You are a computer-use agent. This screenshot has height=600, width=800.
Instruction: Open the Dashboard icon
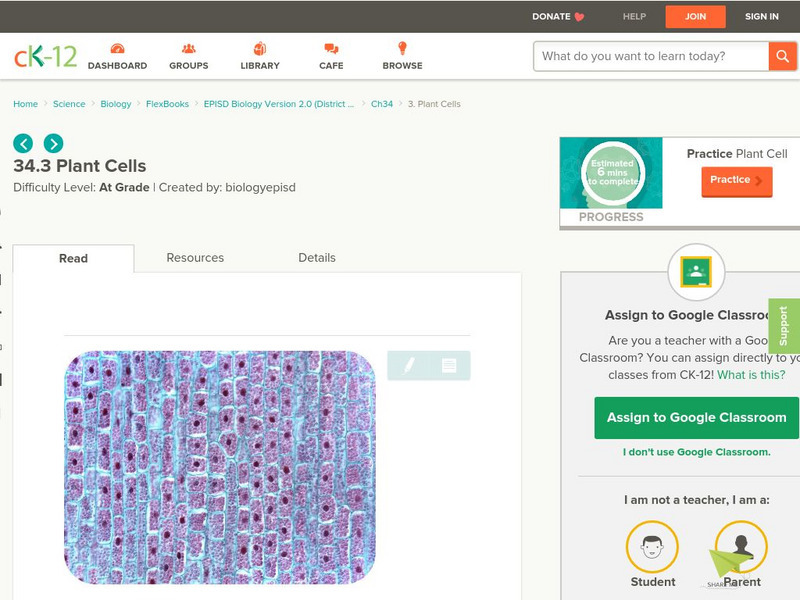coord(117,50)
